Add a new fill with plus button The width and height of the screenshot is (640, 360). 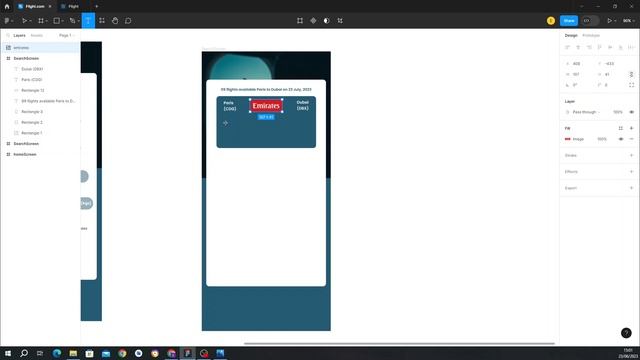coord(631,128)
